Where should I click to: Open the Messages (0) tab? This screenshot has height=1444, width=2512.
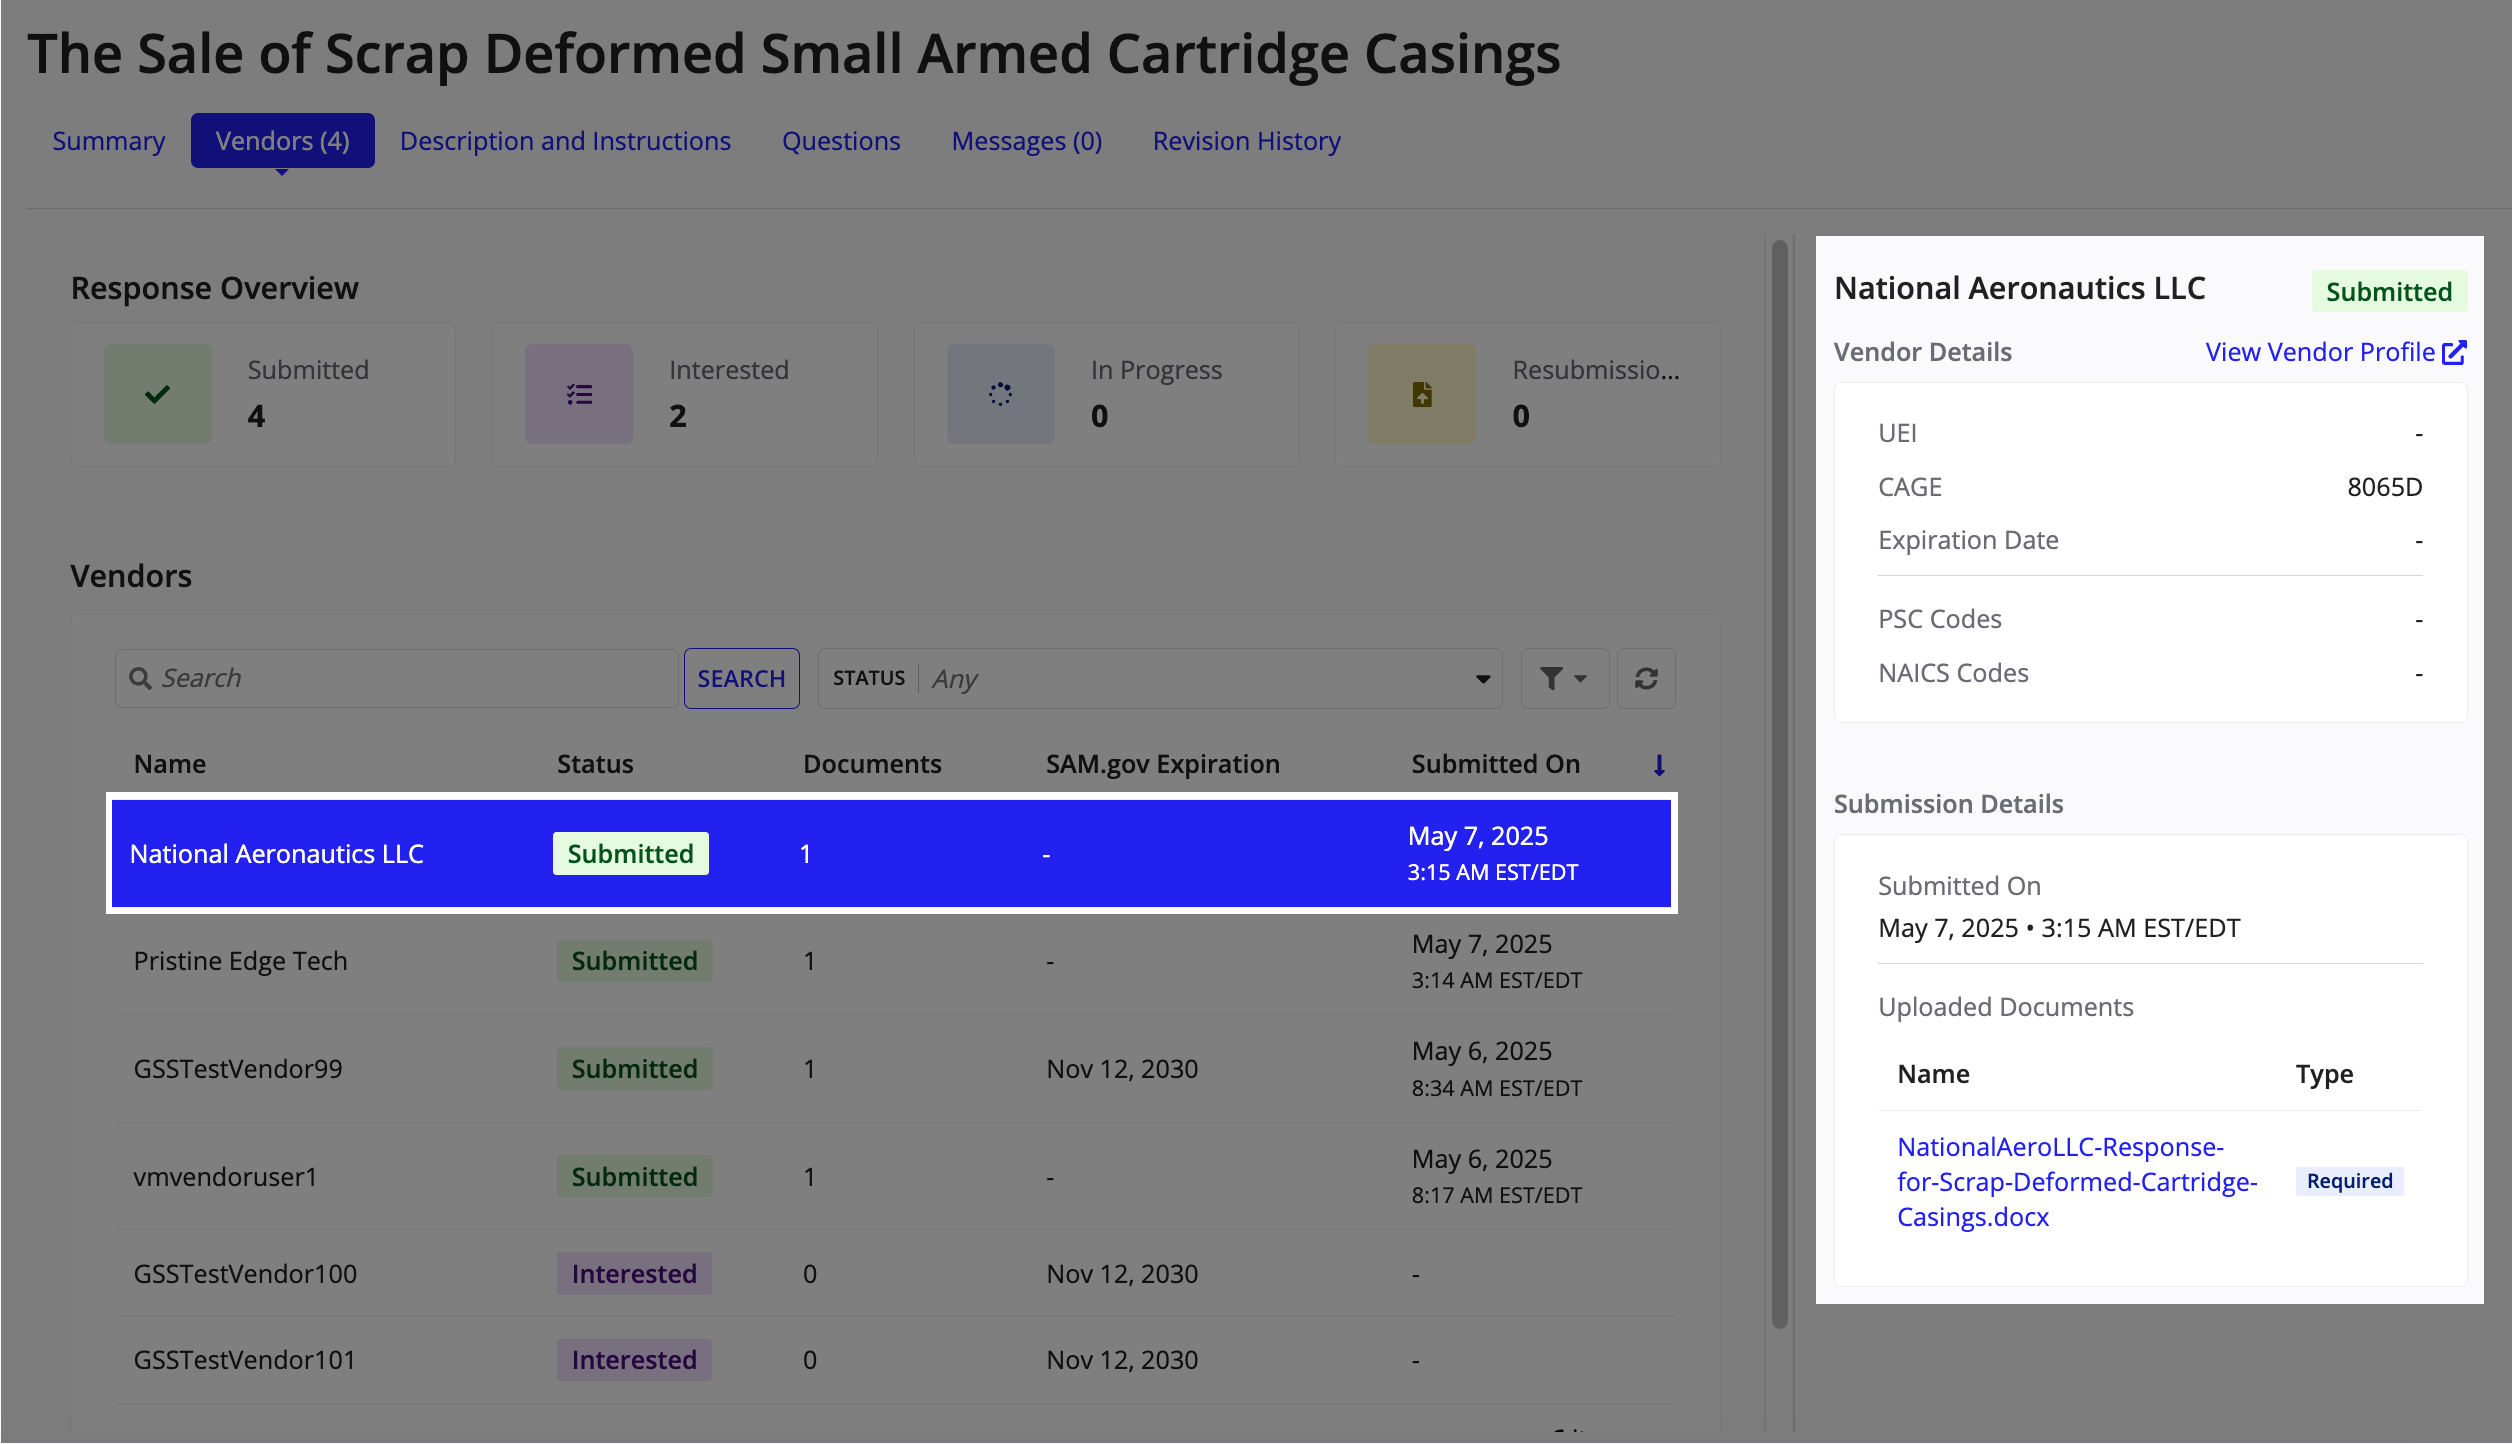[1027, 141]
